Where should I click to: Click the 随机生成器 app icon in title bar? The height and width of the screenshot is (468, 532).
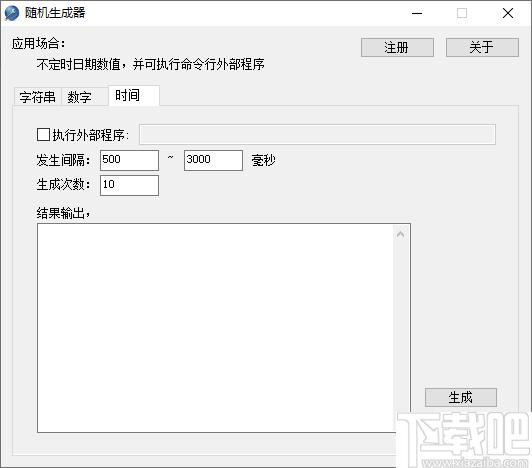pyautogui.click(x=12, y=13)
